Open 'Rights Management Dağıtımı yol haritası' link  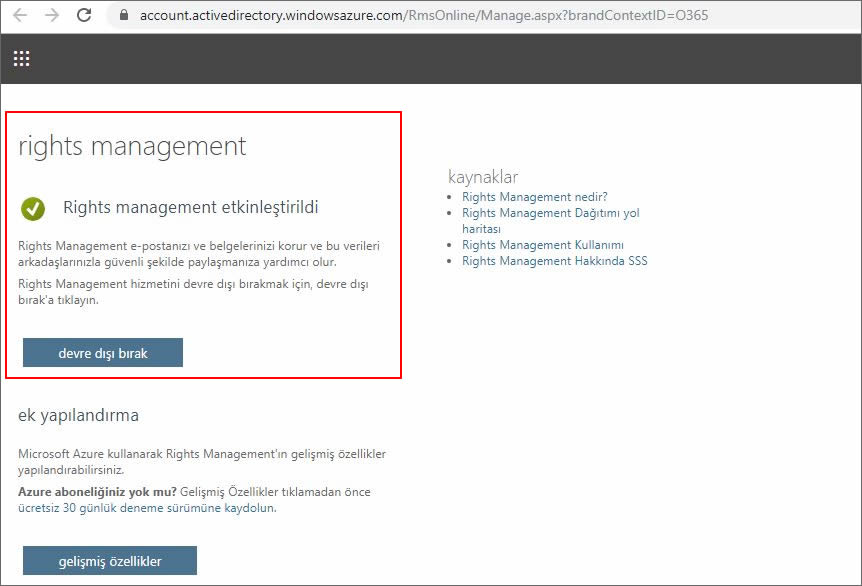tap(550, 220)
